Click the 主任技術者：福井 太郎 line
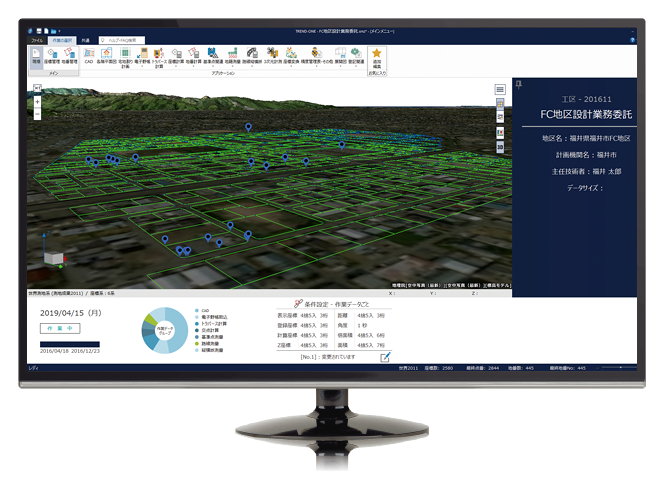 [x=587, y=171]
